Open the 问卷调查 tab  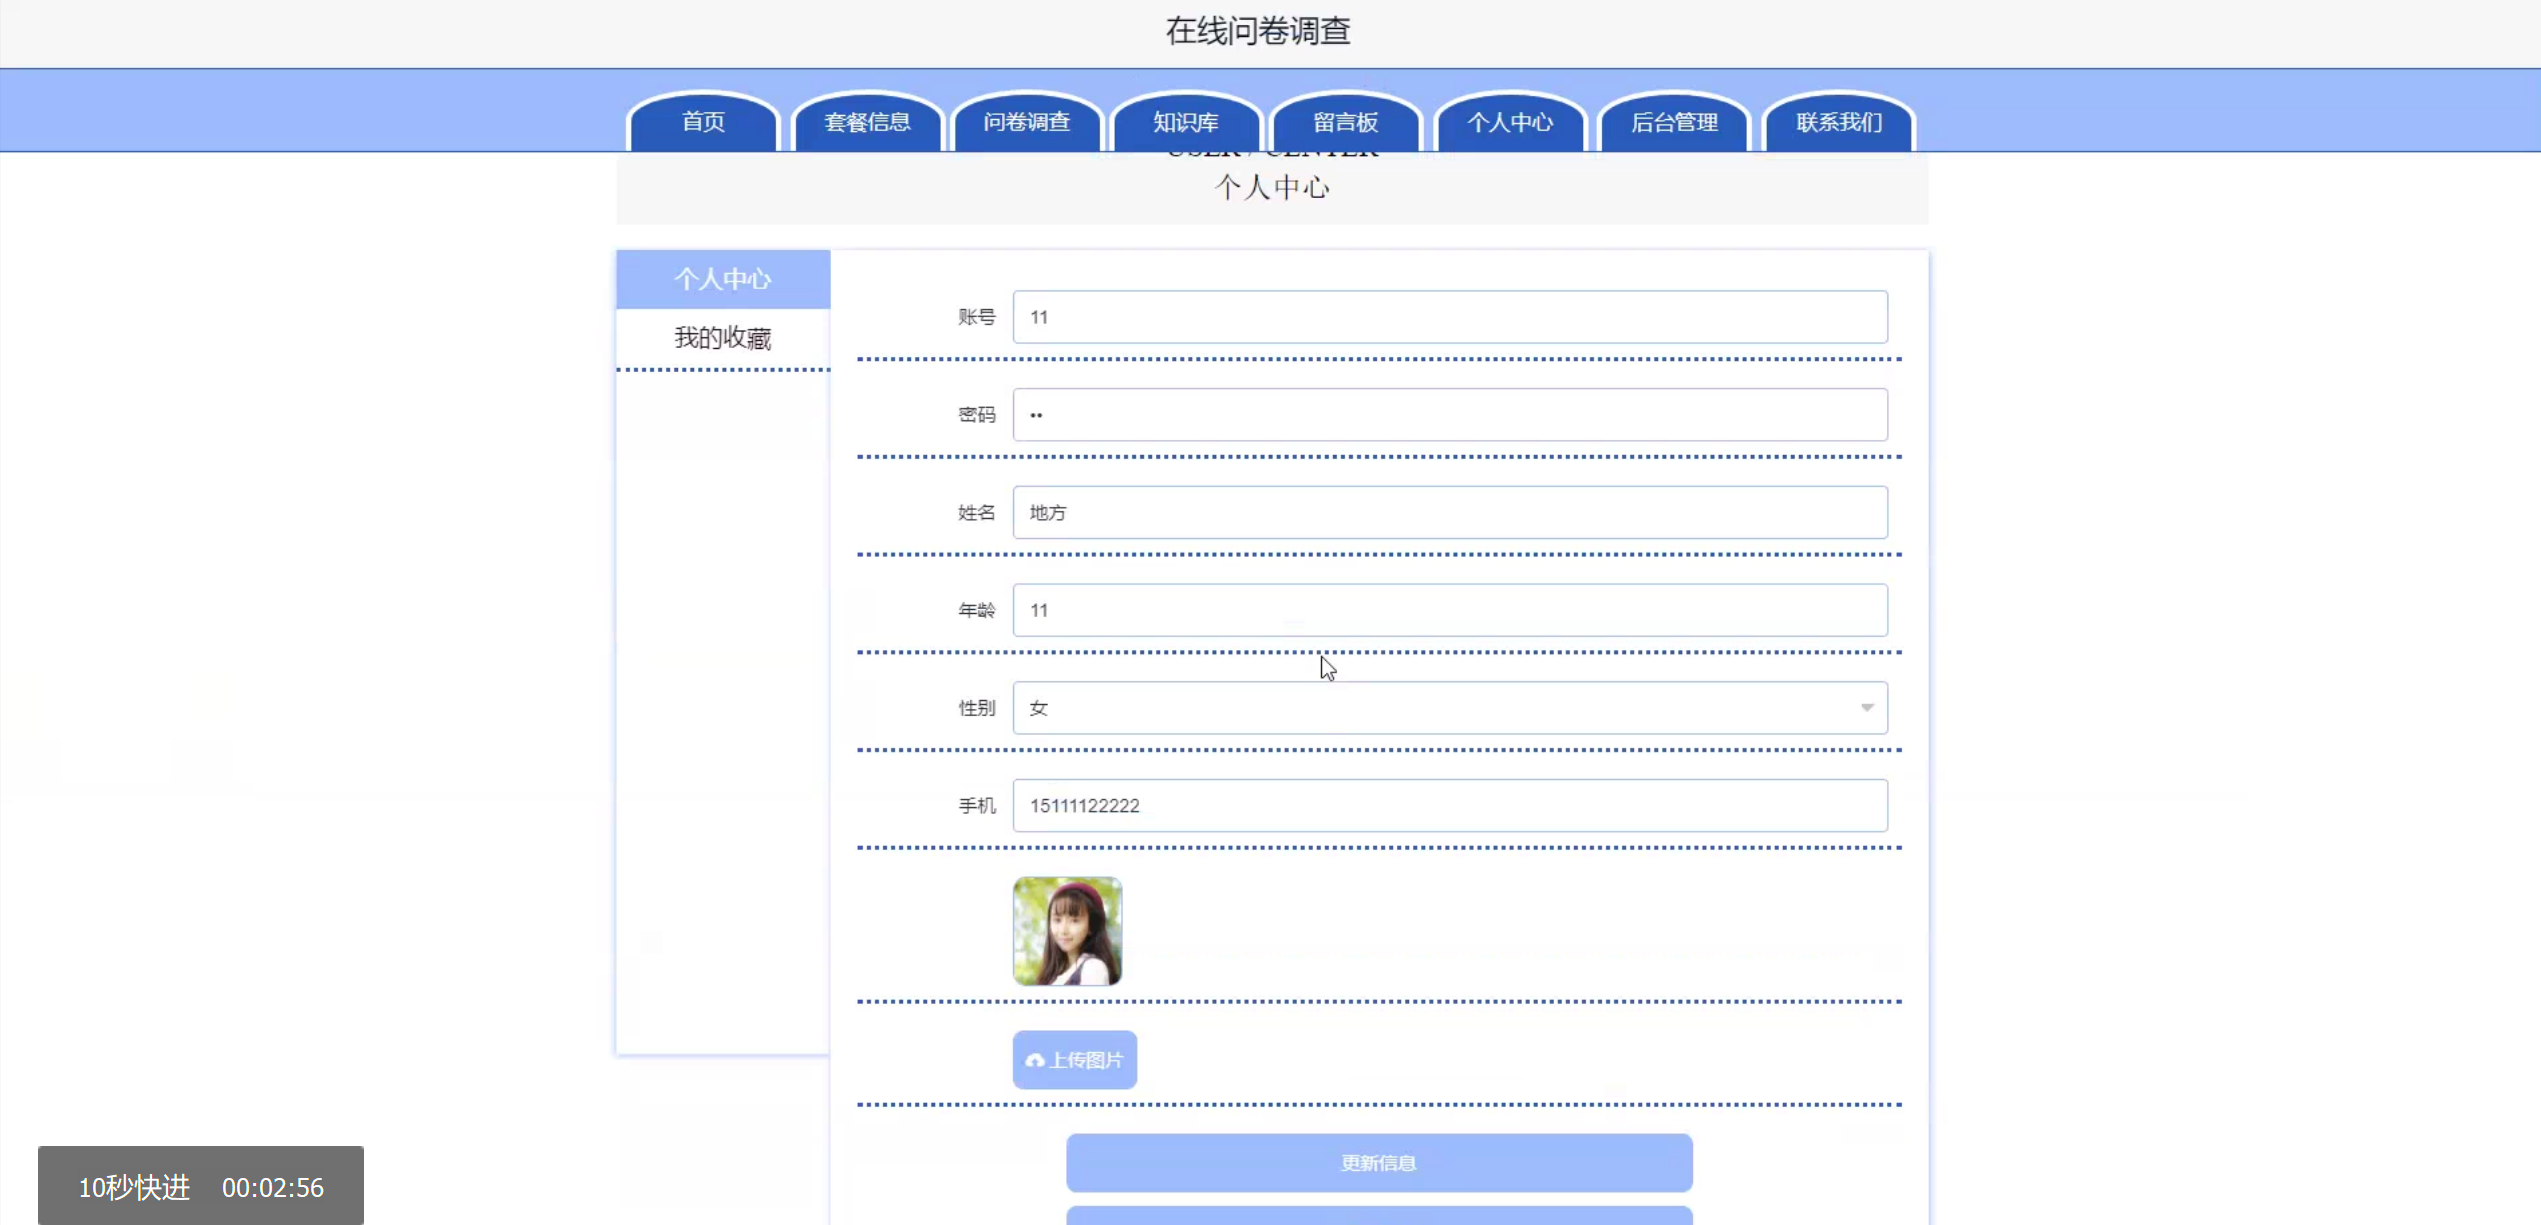pyautogui.click(x=1027, y=122)
